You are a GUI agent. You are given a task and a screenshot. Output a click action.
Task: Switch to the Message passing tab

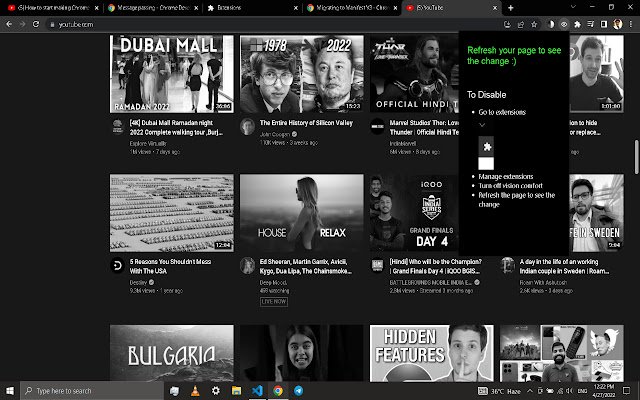pos(153,8)
